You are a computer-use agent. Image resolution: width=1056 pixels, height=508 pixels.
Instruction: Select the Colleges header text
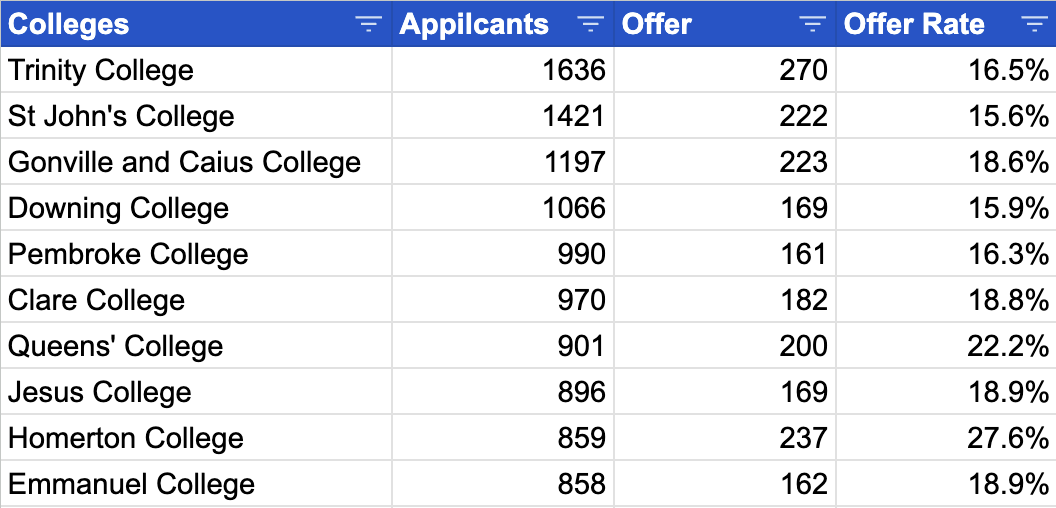pyautogui.click(x=69, y=25)
